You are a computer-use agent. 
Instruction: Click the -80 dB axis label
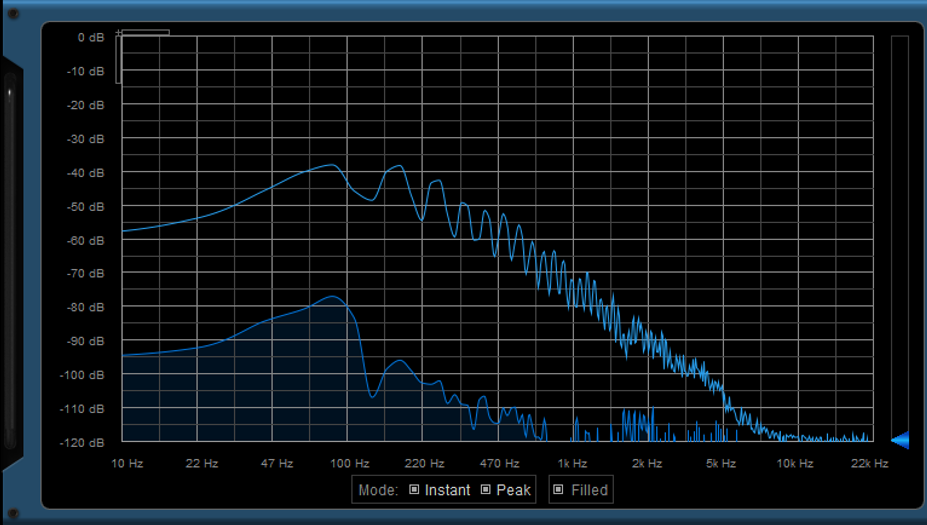(85, 307)
